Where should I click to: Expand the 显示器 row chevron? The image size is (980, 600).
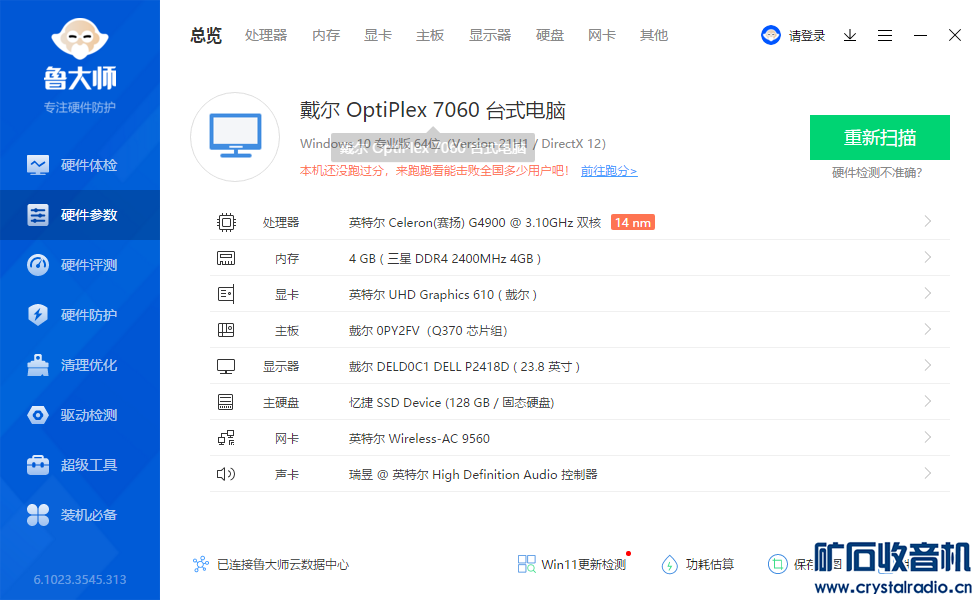pyautogui.click(x=928, y=365)
